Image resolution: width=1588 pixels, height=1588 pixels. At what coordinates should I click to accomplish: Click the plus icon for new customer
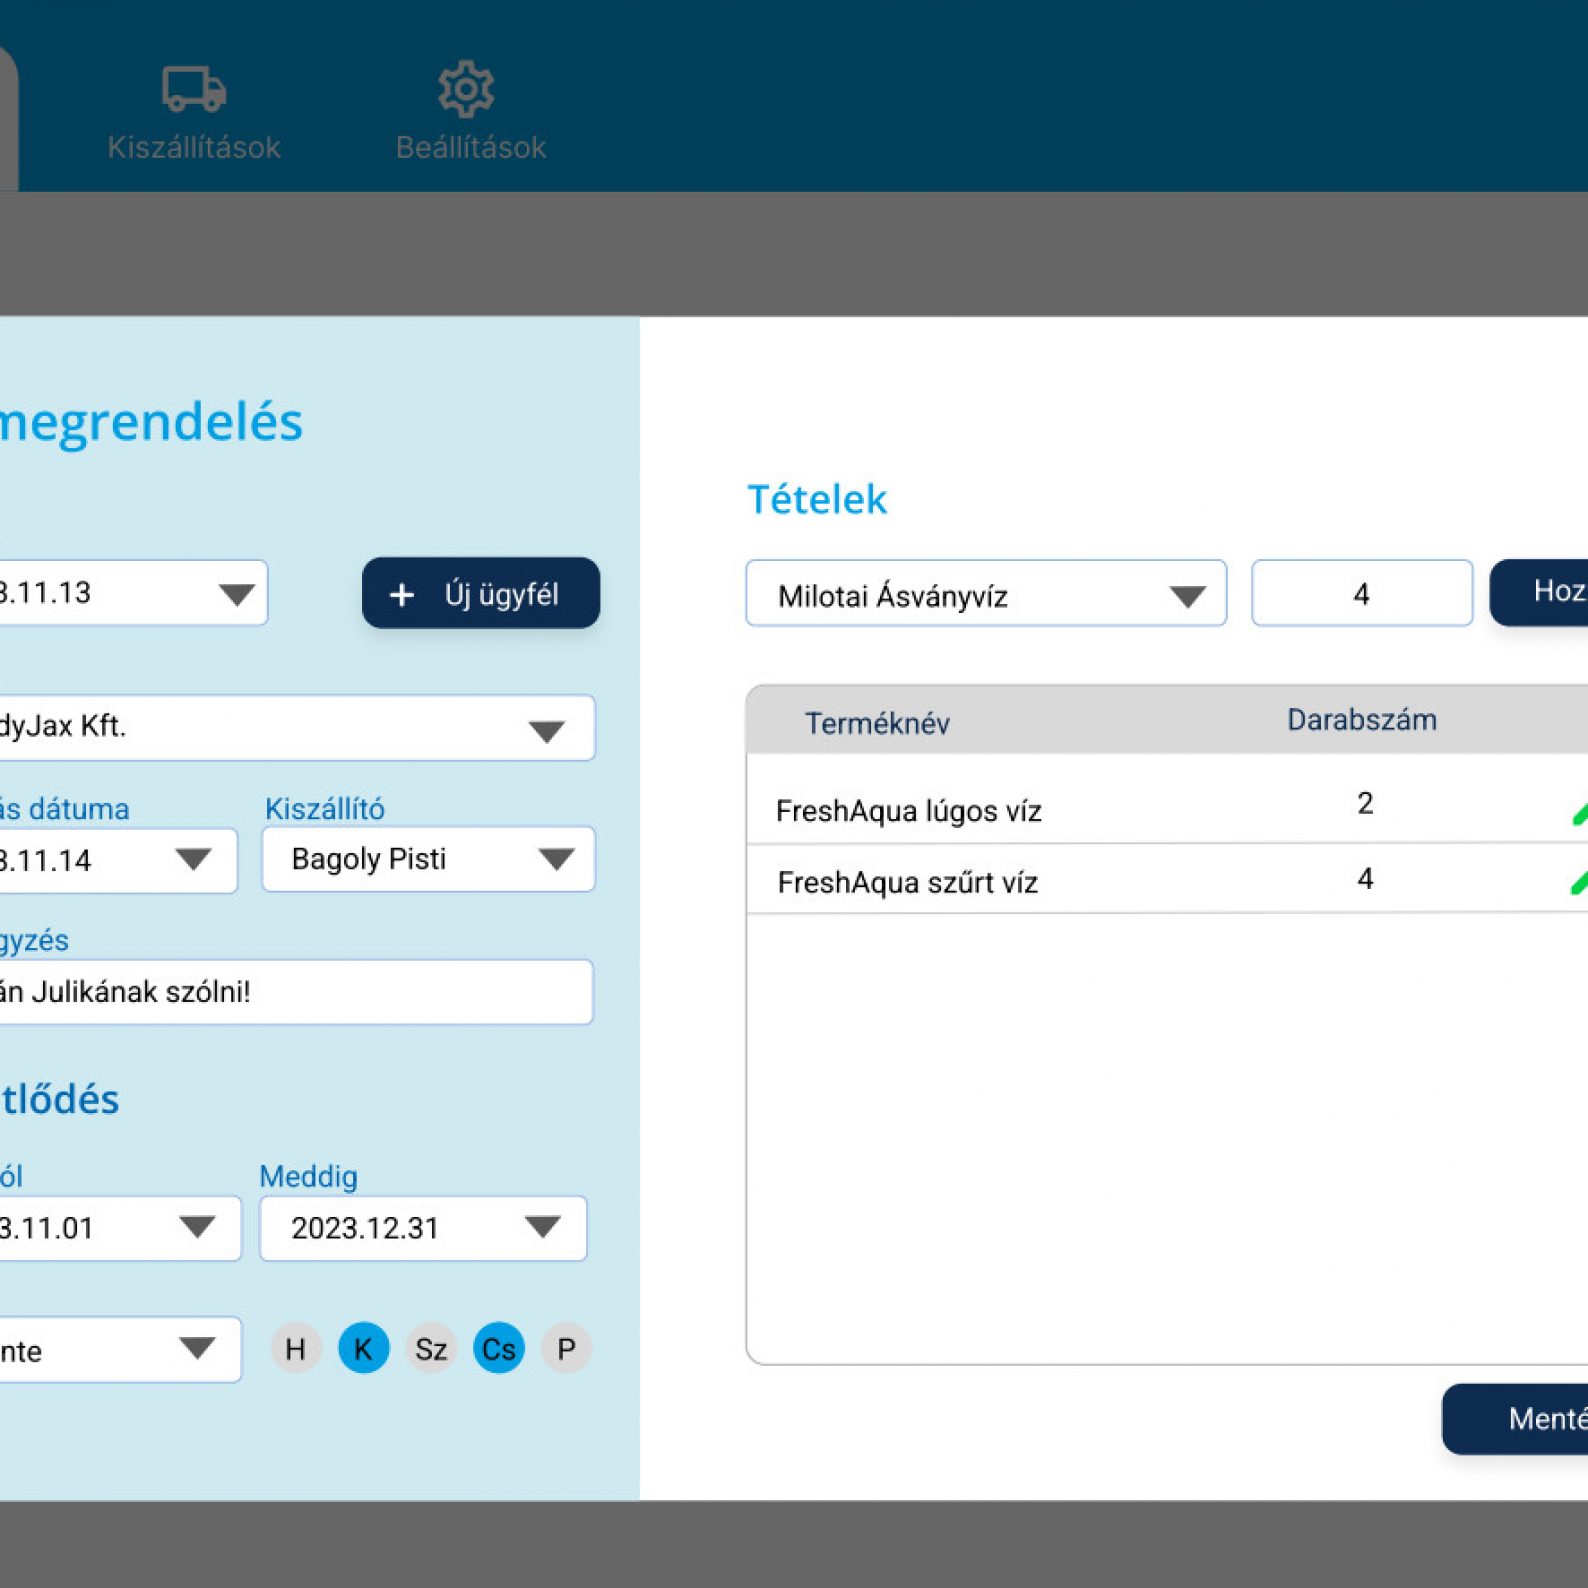(x=401, y=595)
